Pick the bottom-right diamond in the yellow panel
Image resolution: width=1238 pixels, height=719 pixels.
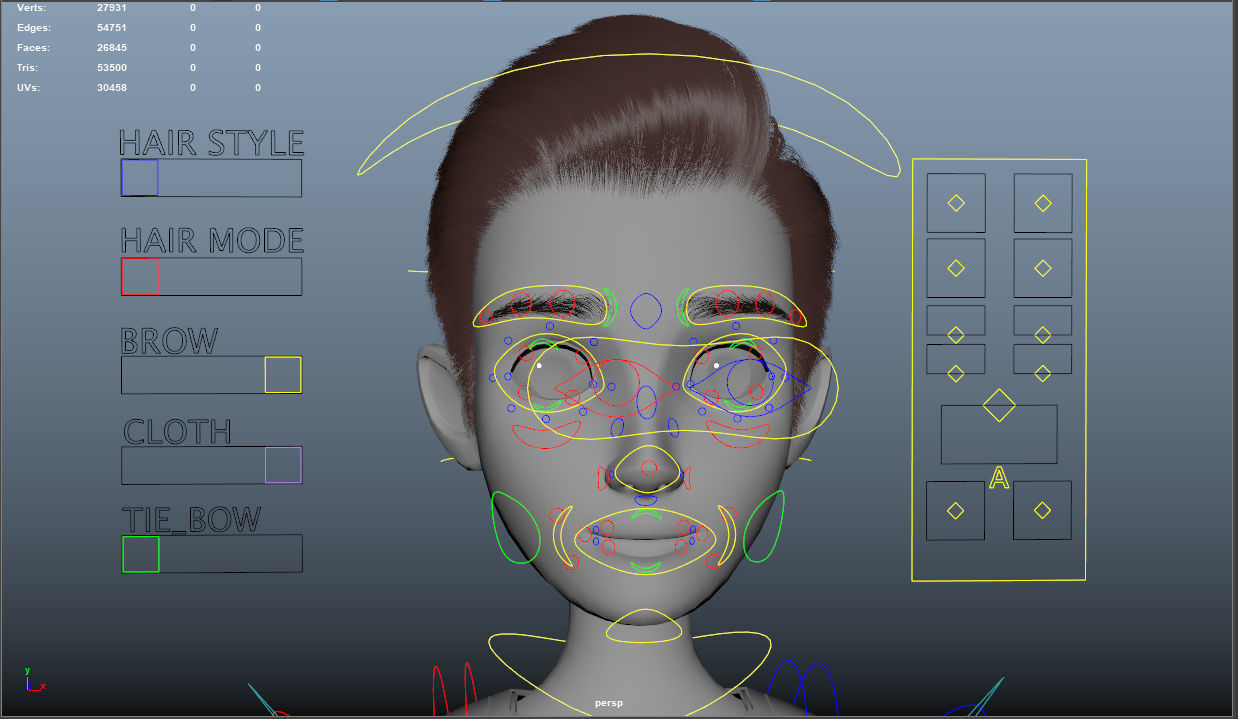coord(1043,511)
